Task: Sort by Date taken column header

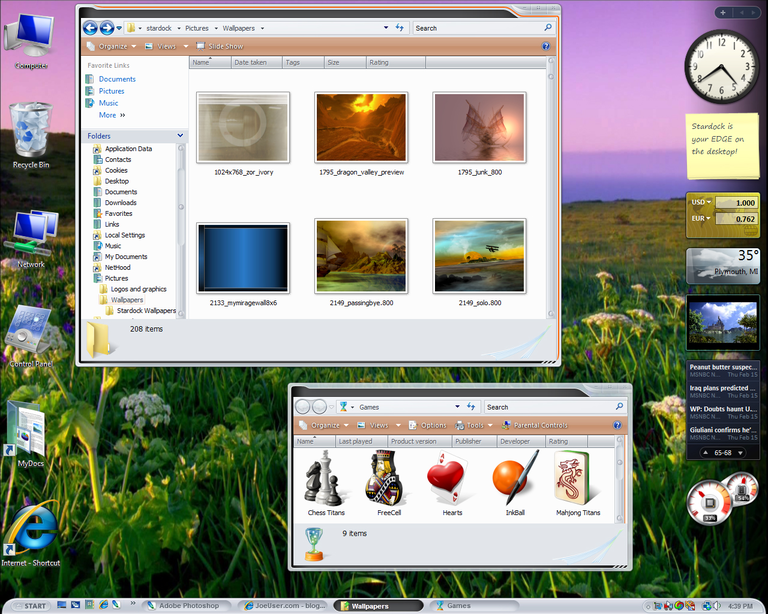Action: point(256,62)
